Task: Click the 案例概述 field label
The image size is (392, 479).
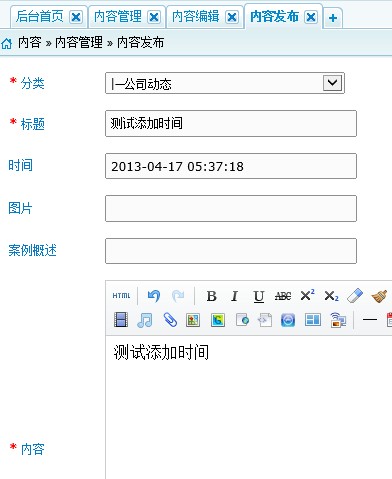Action: point(32,250)
